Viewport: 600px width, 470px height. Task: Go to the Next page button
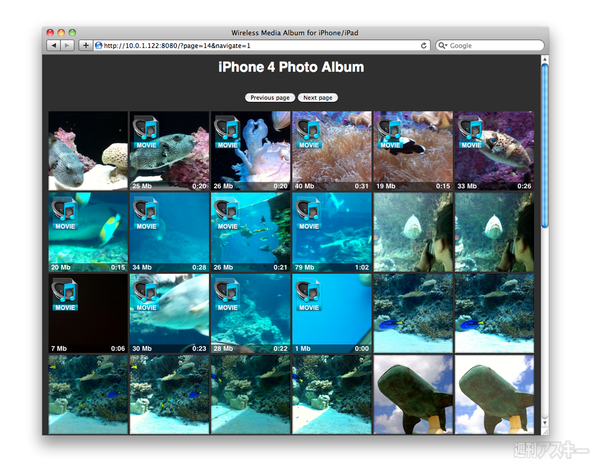318,98
